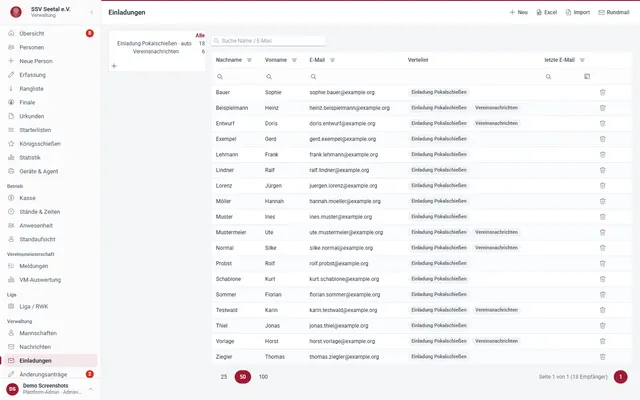The width and height of the screenshot is (640, 400).
Task: Start a Rundmail to recipients
Action: click(614, 12)
